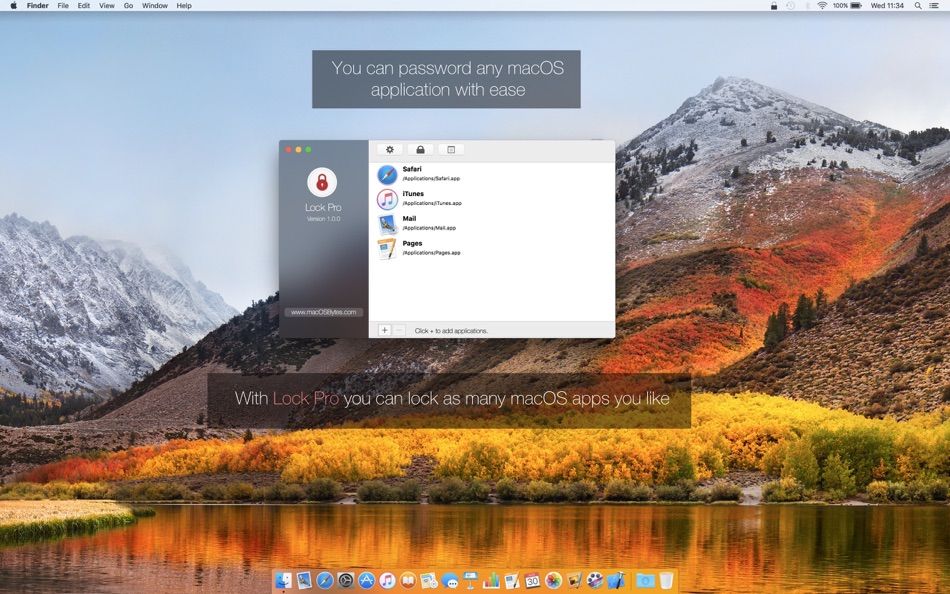
Task: Open the File menu
Action: pos(63,5)
